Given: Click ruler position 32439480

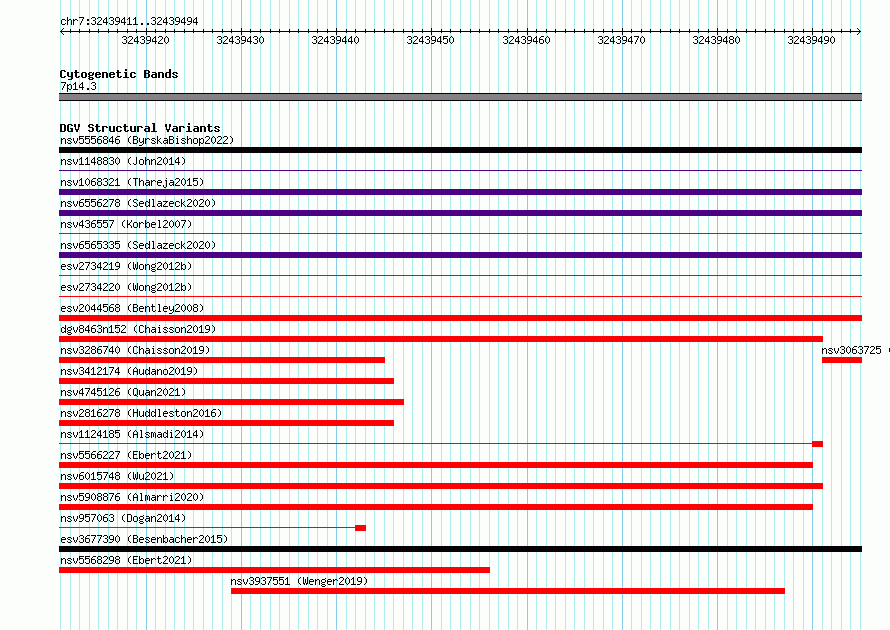Looking at the screenshot, I should (716, 40).
